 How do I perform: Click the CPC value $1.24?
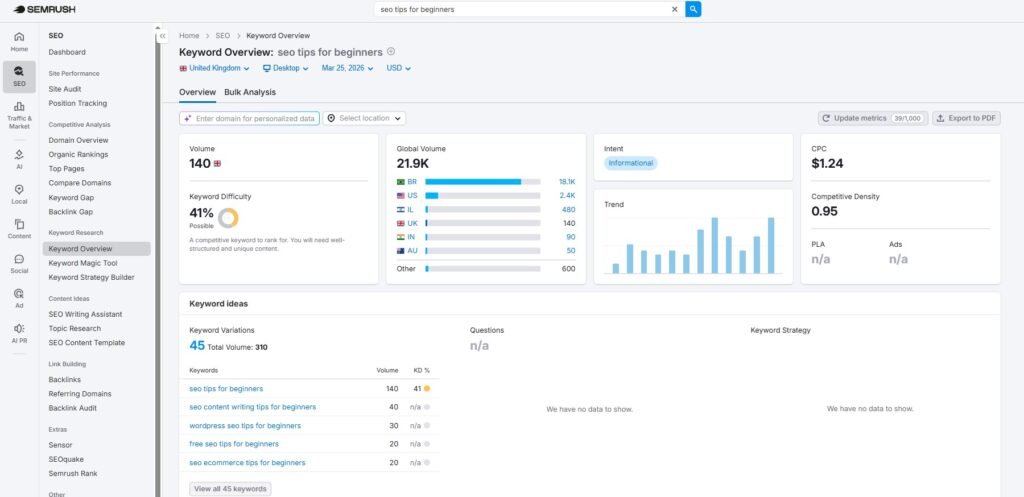(x=827, y=164)
